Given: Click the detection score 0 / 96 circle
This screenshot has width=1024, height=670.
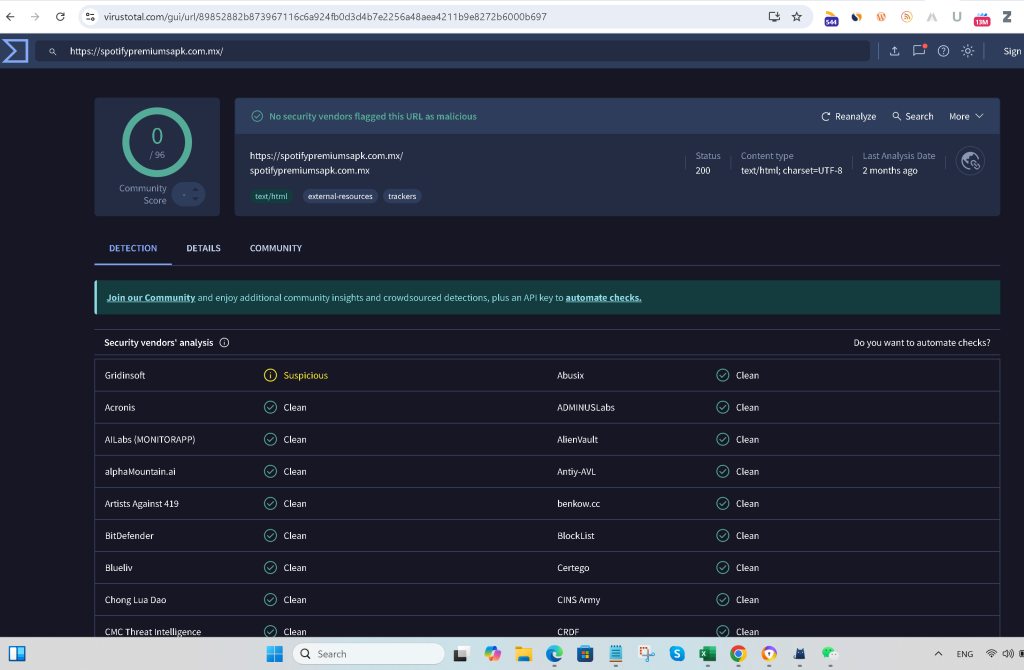Looking at the screenshot, I should click(157, 142).
